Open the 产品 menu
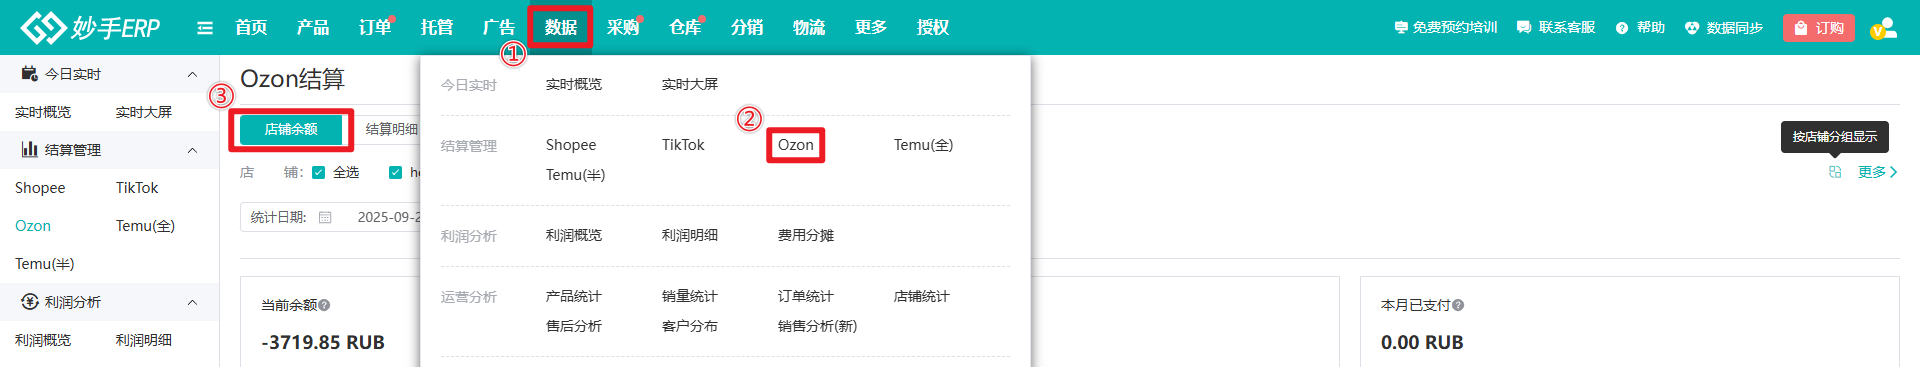Image resolution: width=1920 pixels, height=367 pixels. (x=313, y=27)
